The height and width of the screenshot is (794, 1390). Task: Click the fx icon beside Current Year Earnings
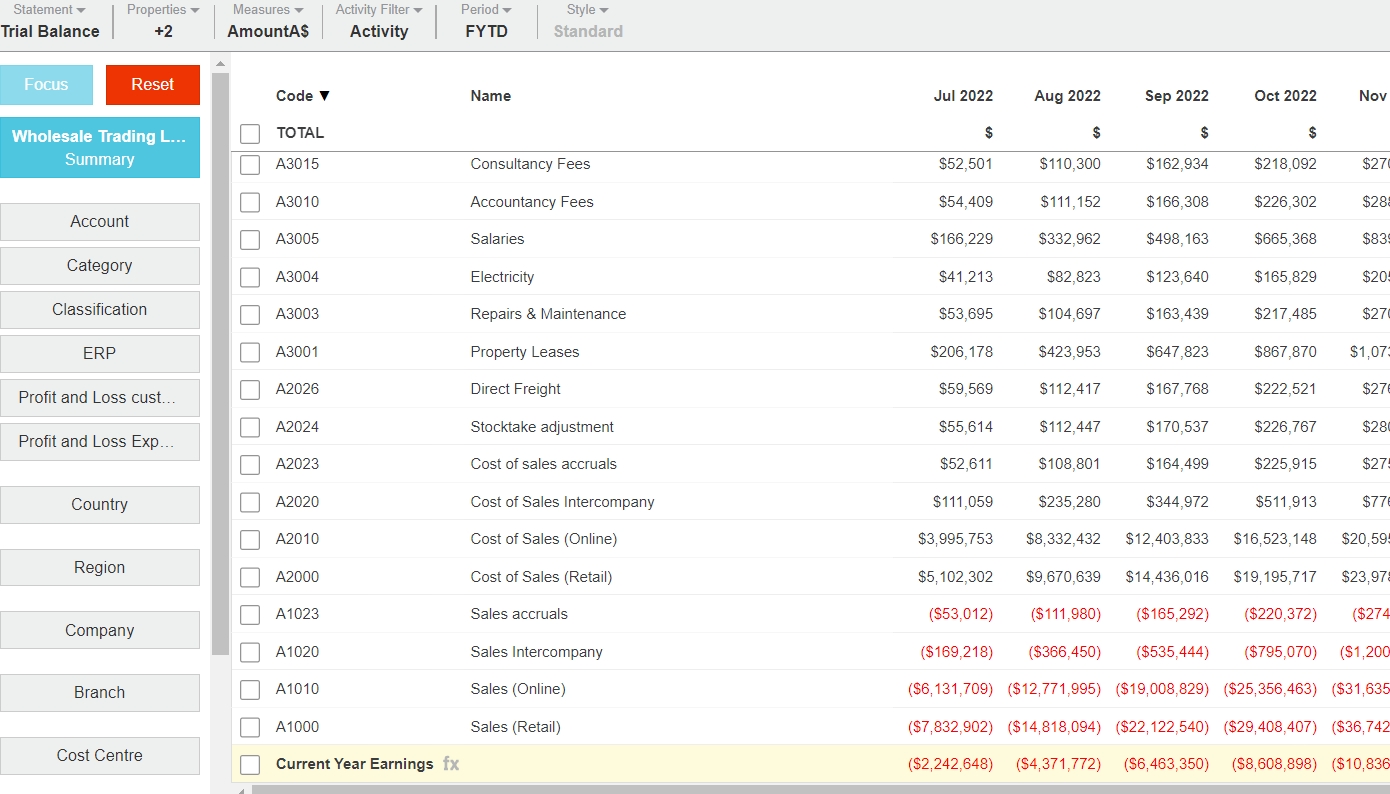[451, 764]
